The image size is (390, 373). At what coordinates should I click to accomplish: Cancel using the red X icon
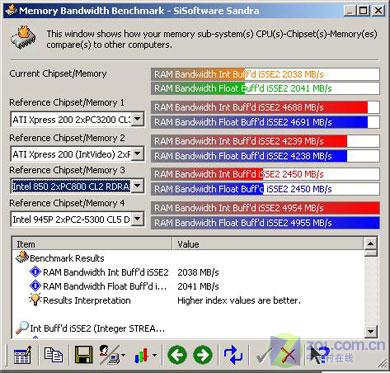pyautogui.click(x=289, y=355)
